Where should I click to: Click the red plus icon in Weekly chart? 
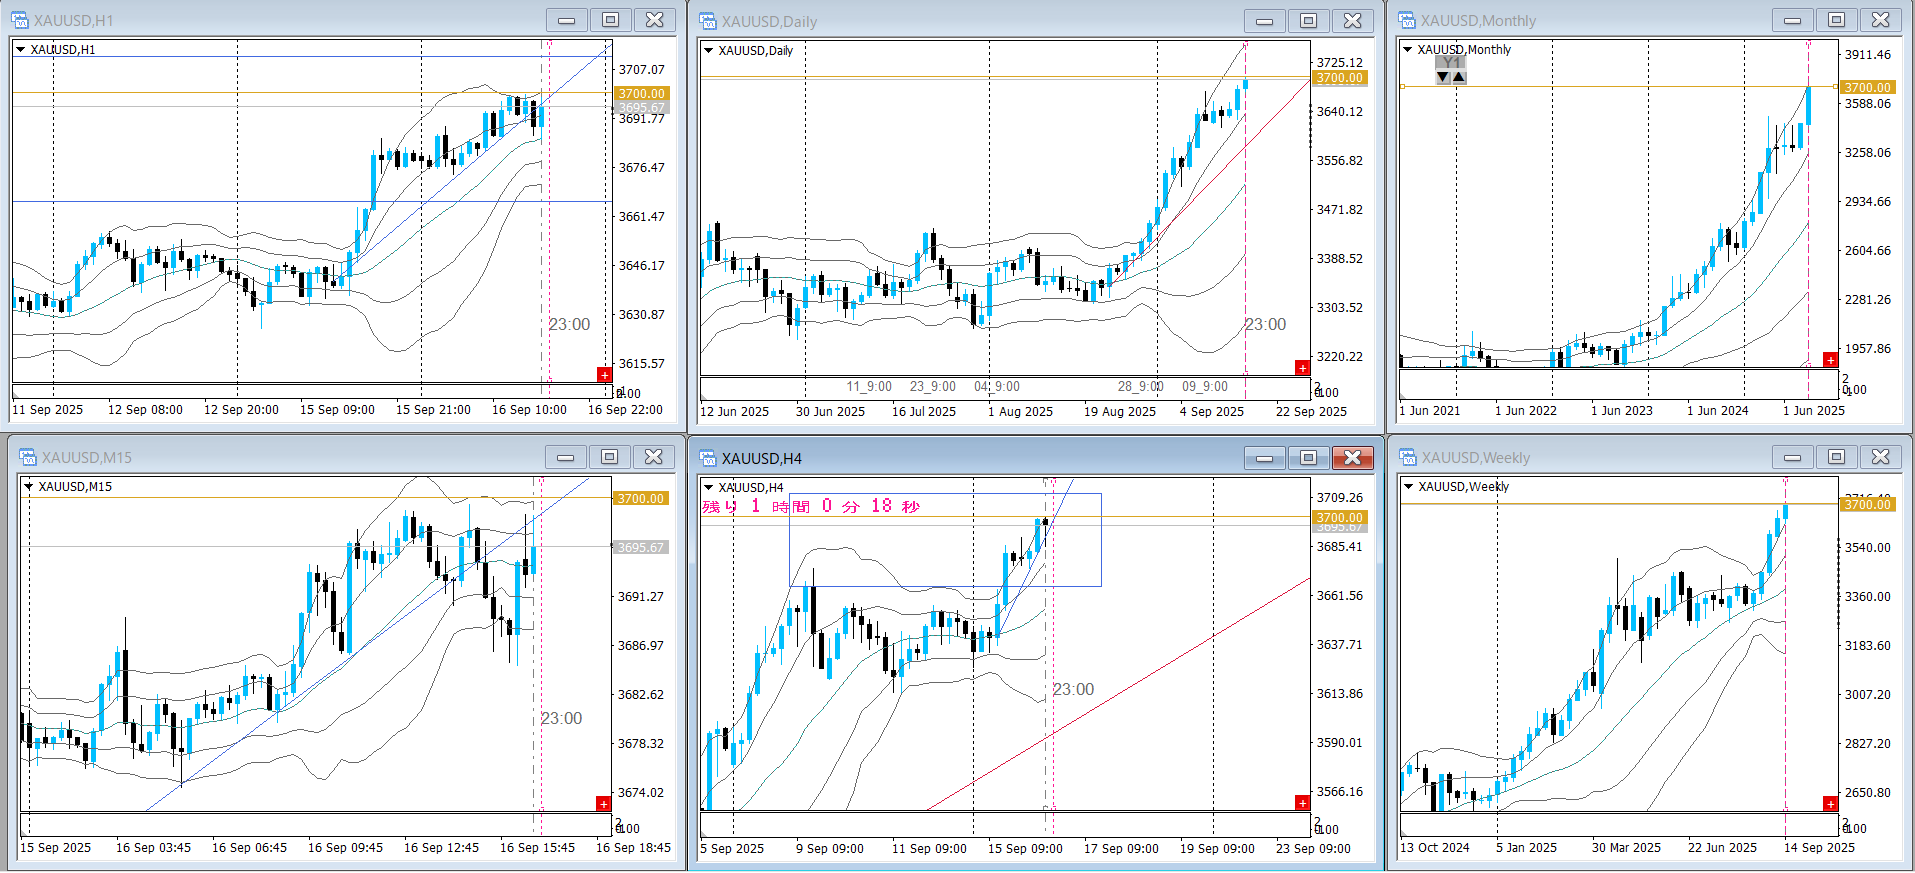point(1830,803)
